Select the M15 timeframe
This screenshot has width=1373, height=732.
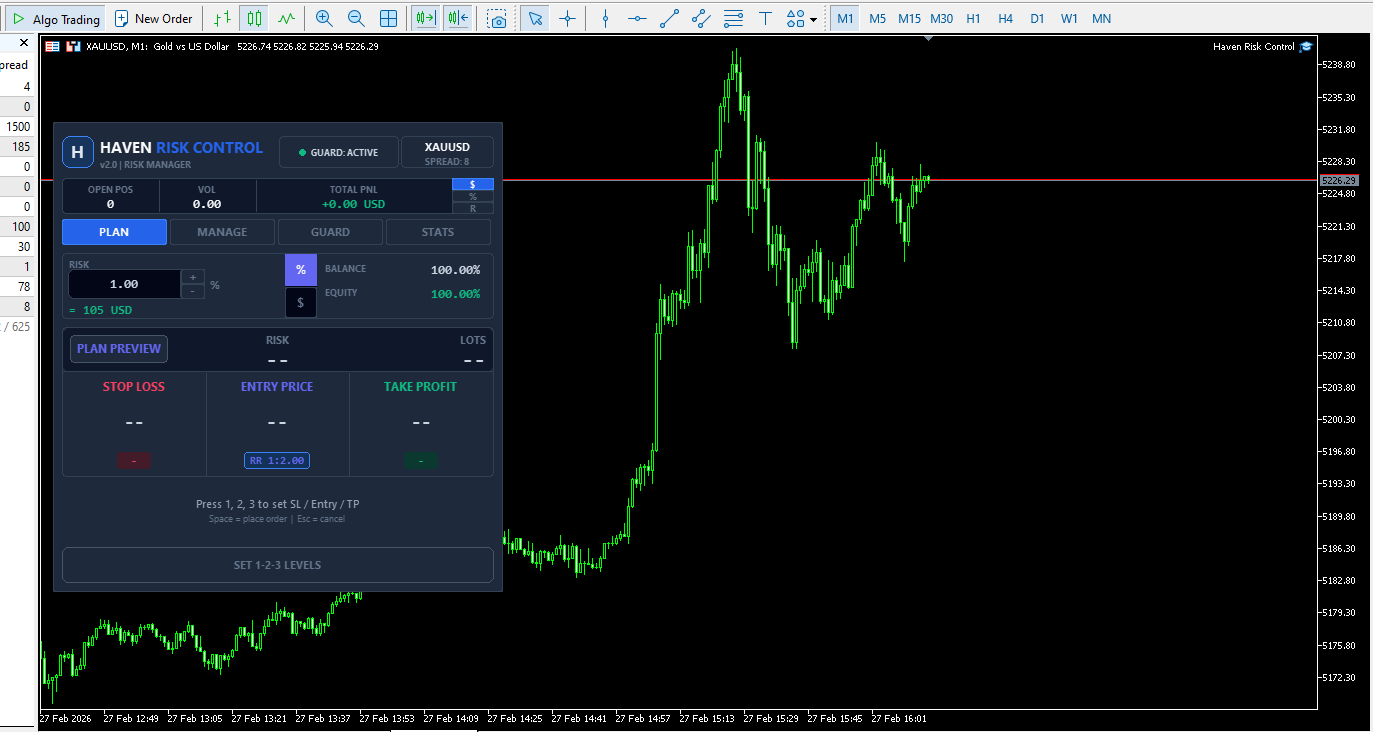point(909,18)
